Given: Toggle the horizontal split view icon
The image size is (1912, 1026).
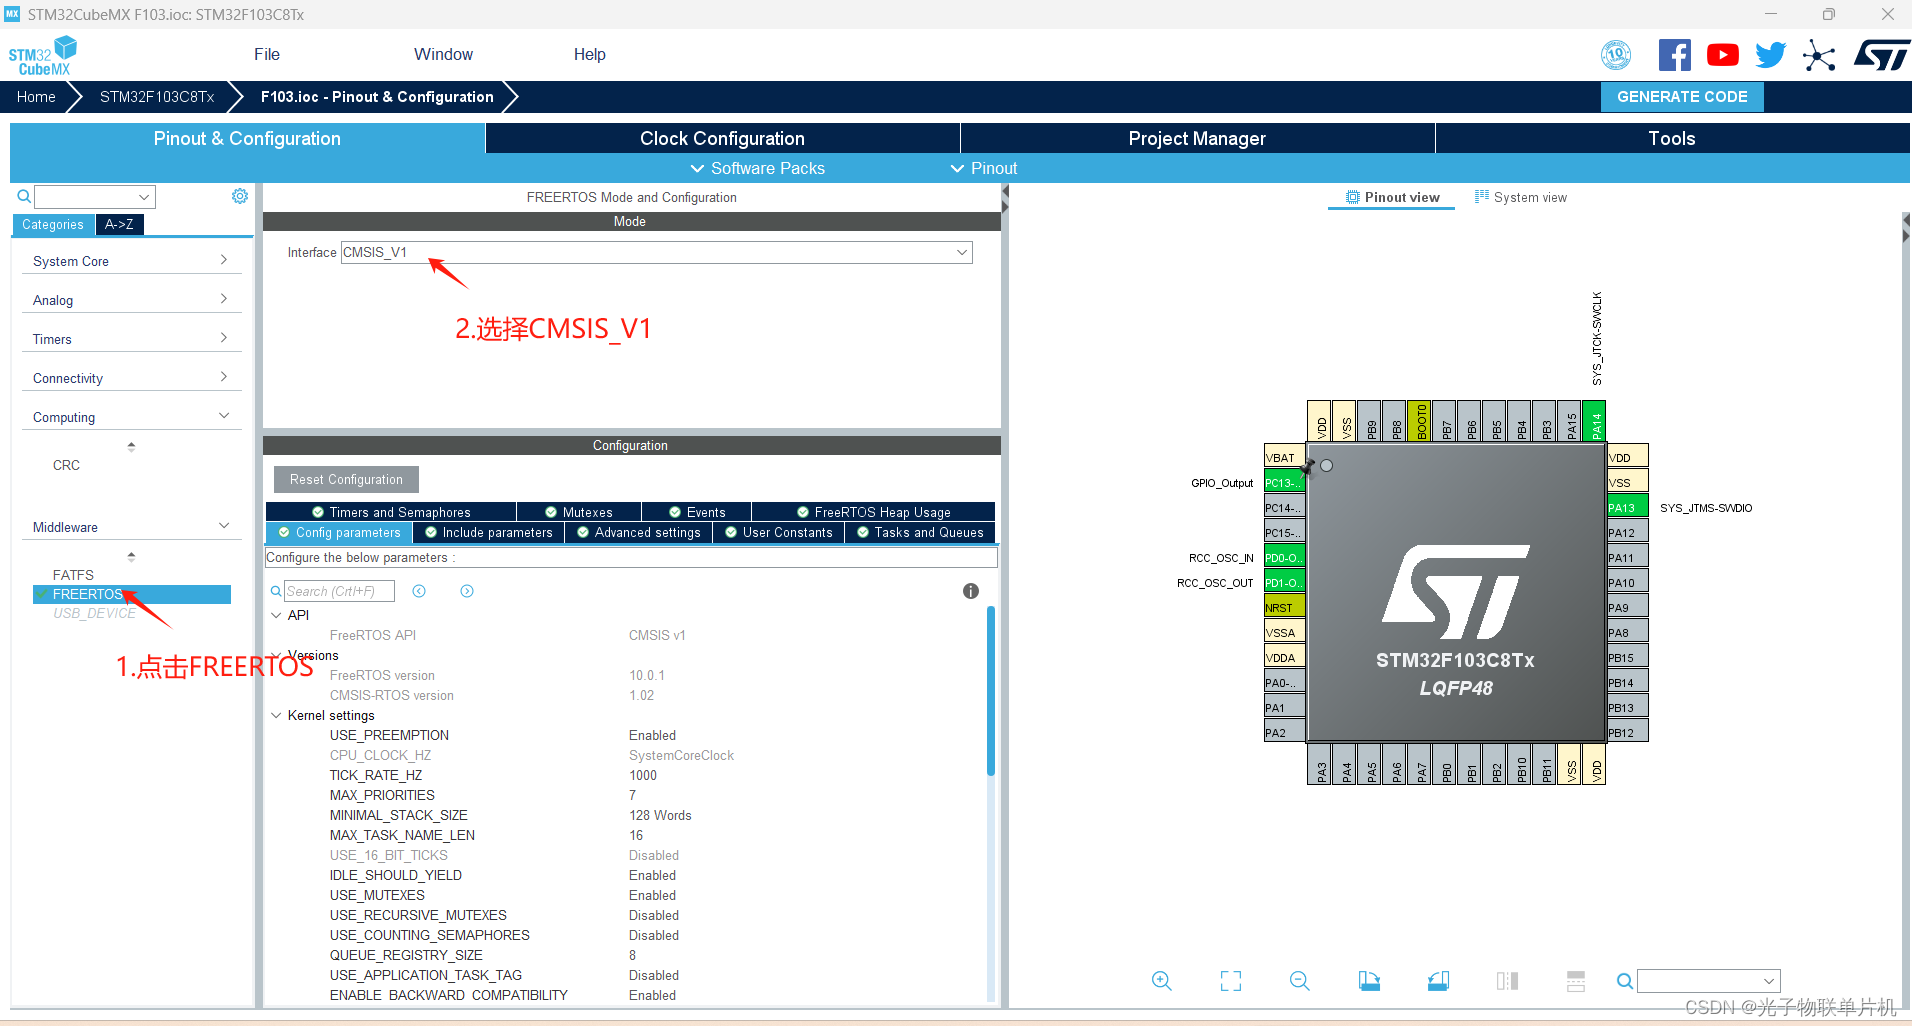Looking at the screenshot, I should pyautogui.click(x=1576, y=981).
